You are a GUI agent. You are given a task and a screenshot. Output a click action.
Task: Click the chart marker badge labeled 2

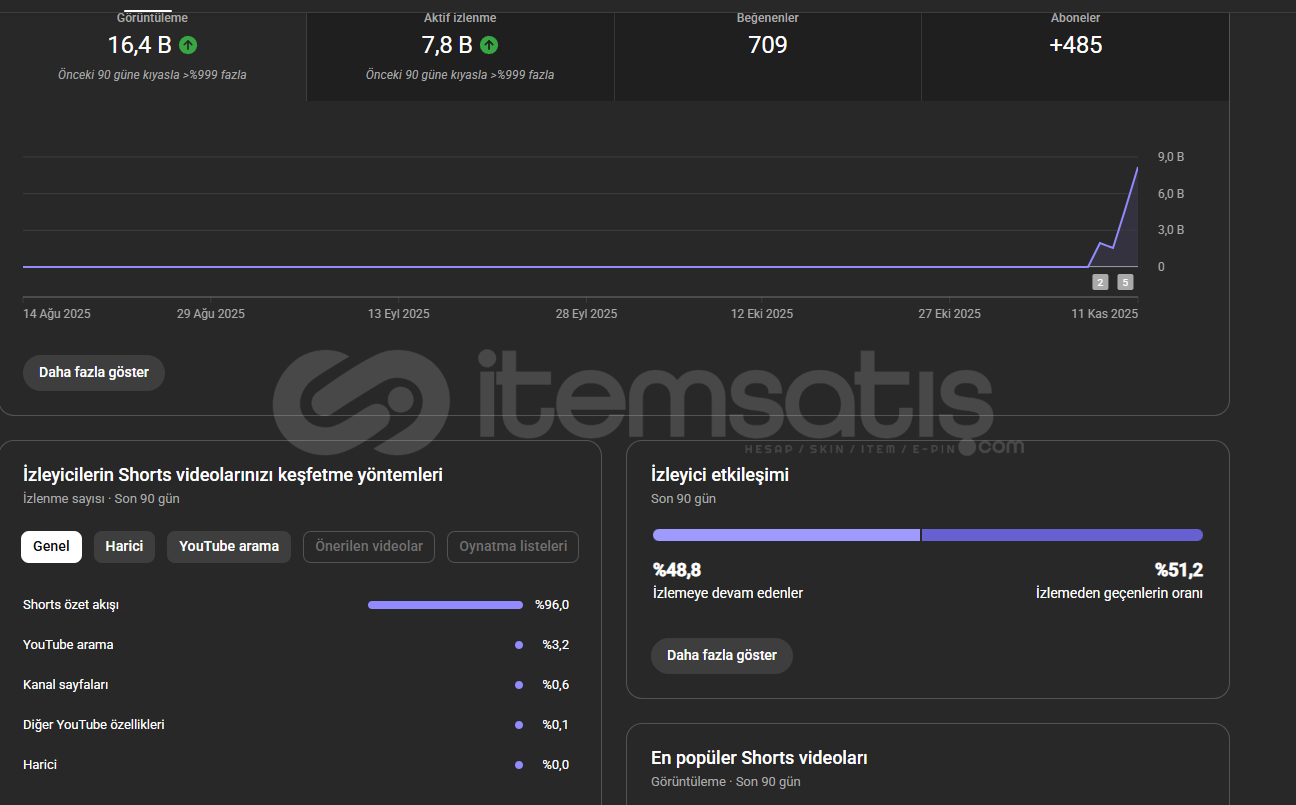1100,282
